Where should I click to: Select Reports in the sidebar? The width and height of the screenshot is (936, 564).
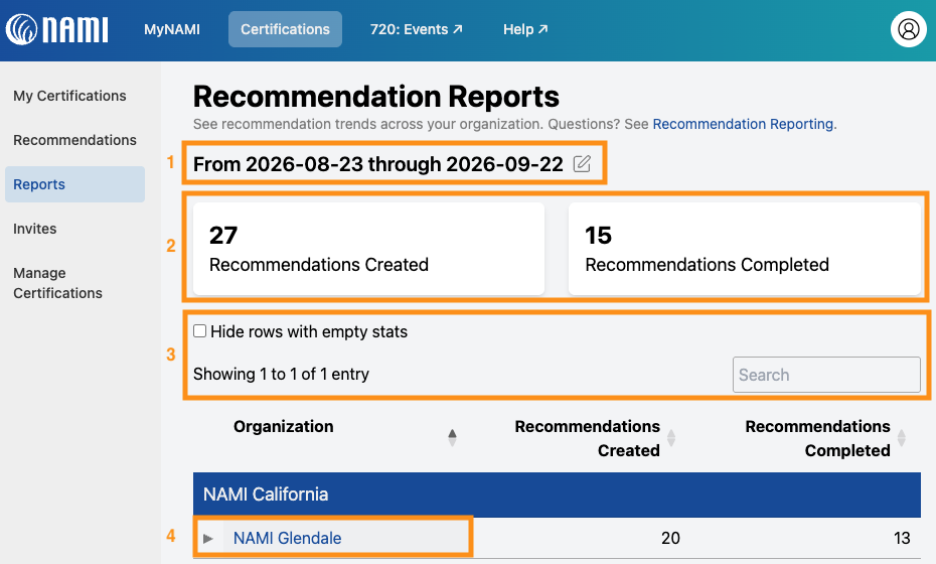coord(75,184)
